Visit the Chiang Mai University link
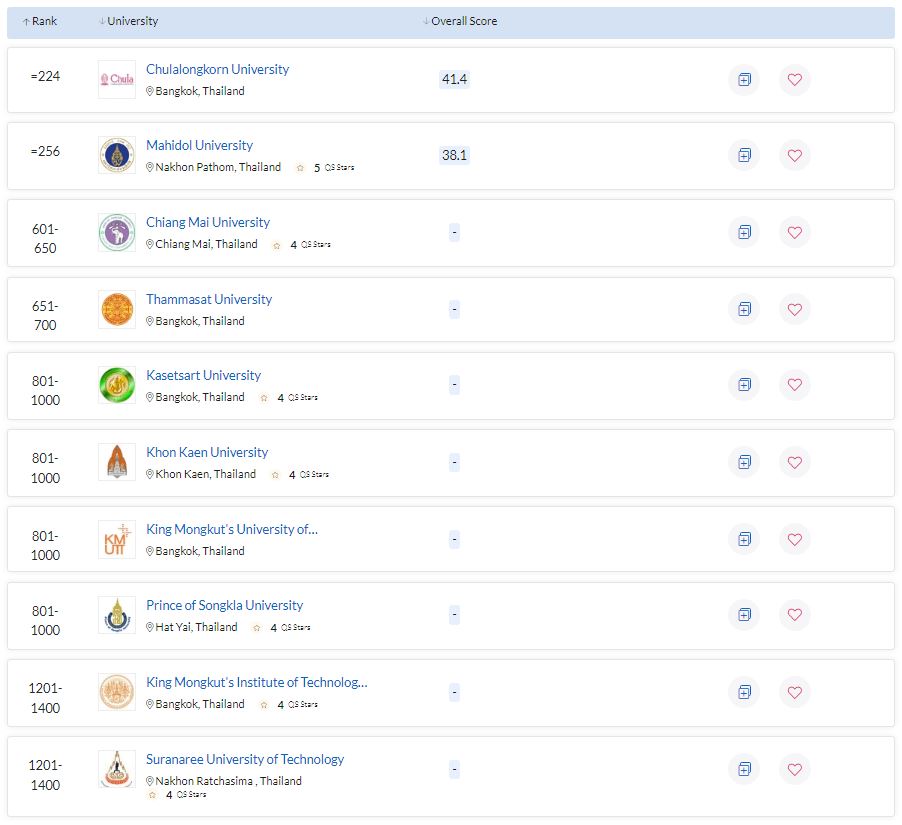This screenshot has height=825, width=902. (x=208, y=222)
